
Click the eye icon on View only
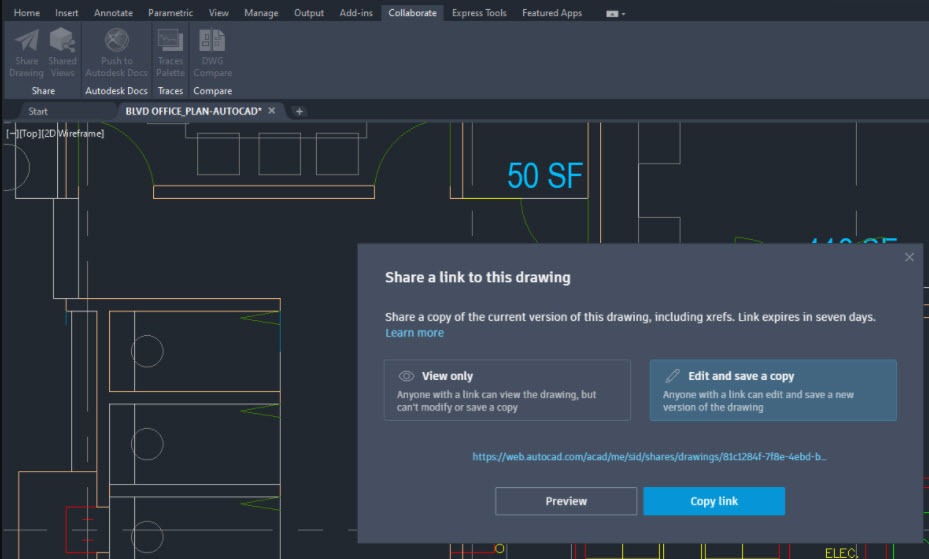[x=406, y=376]
